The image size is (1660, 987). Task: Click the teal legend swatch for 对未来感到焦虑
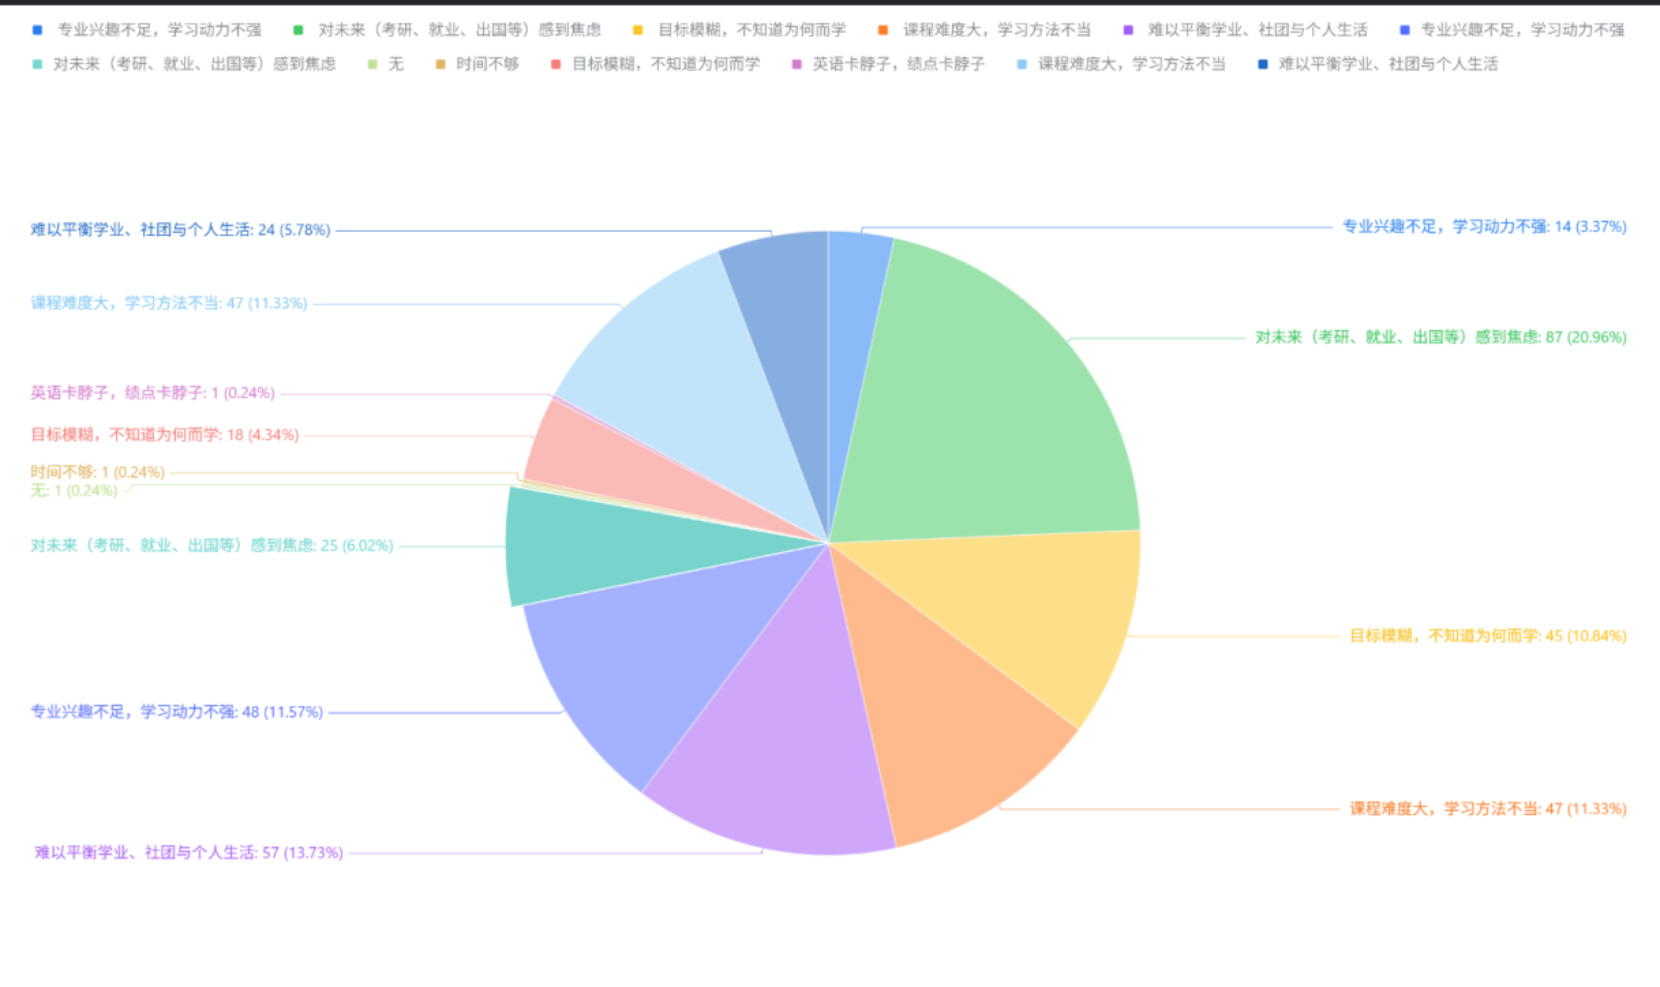pyautogui.click(x=37, y=64)
